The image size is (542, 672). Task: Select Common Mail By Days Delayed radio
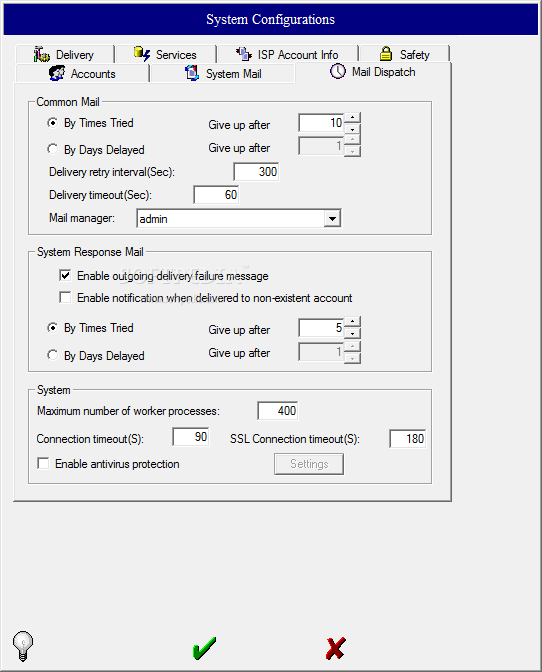point(52,149)
